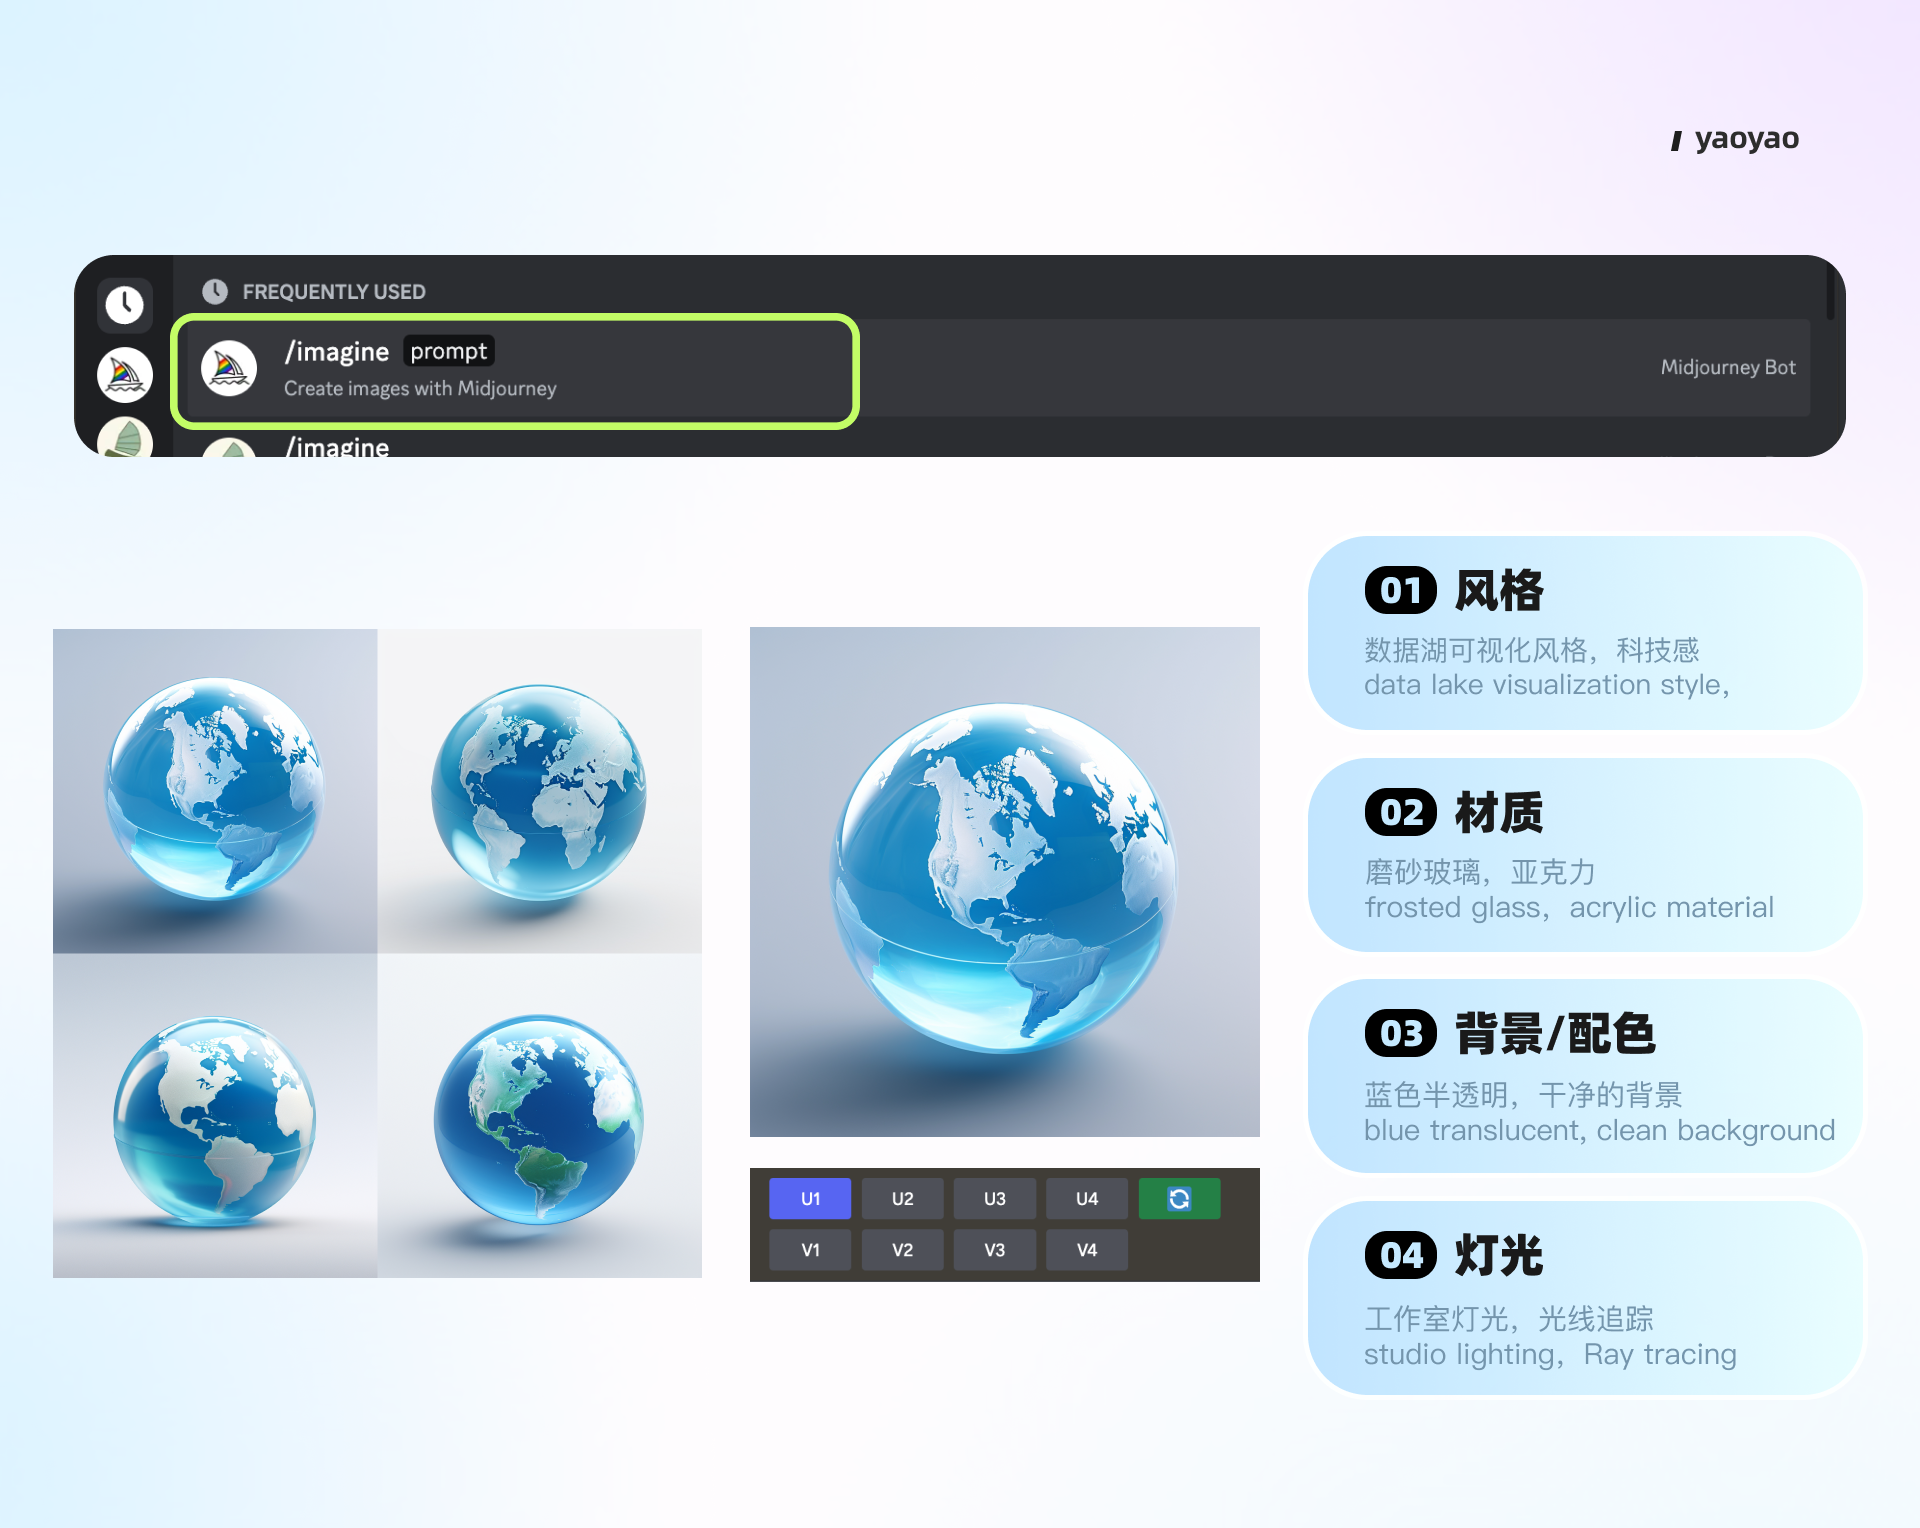Upscale the fourth image using U4
1920x1528 pixels.
point(1086,1198)
